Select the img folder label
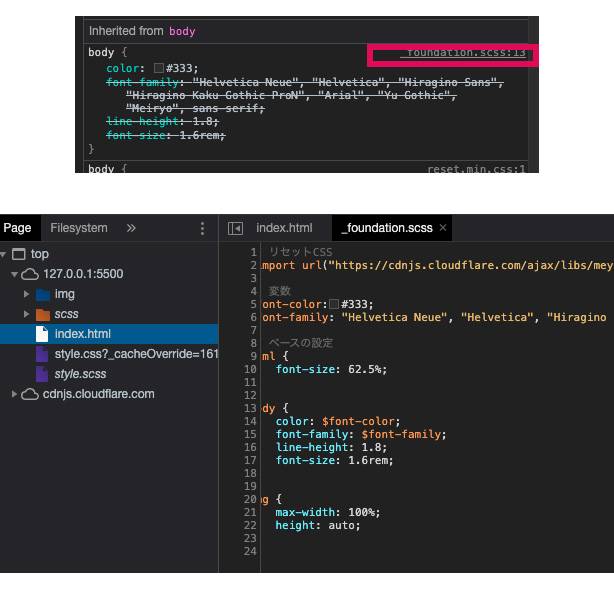 pyautogui.click(x=65, y=294)
